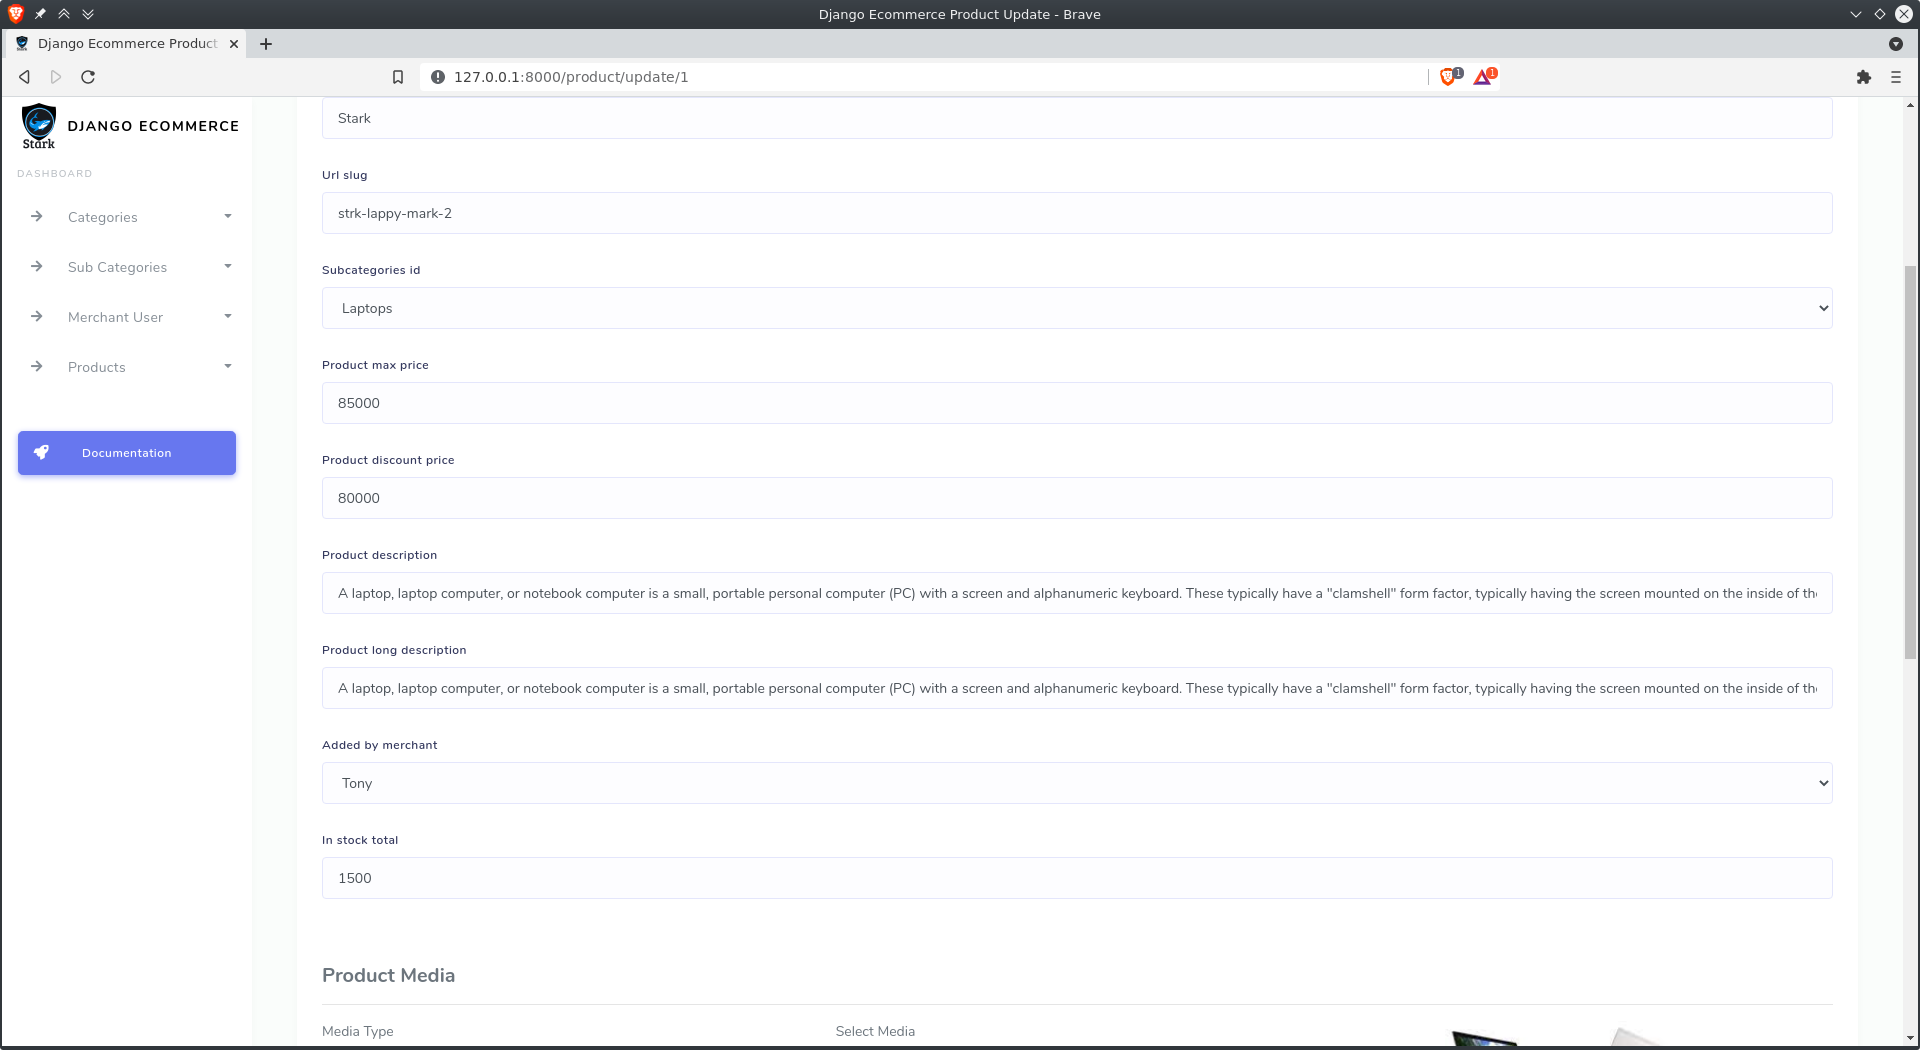The width and height of the screenshot is (1920, 1050).
Task: Click the Stark Django Ecommerce logo
Action: (x=39, y=126)
